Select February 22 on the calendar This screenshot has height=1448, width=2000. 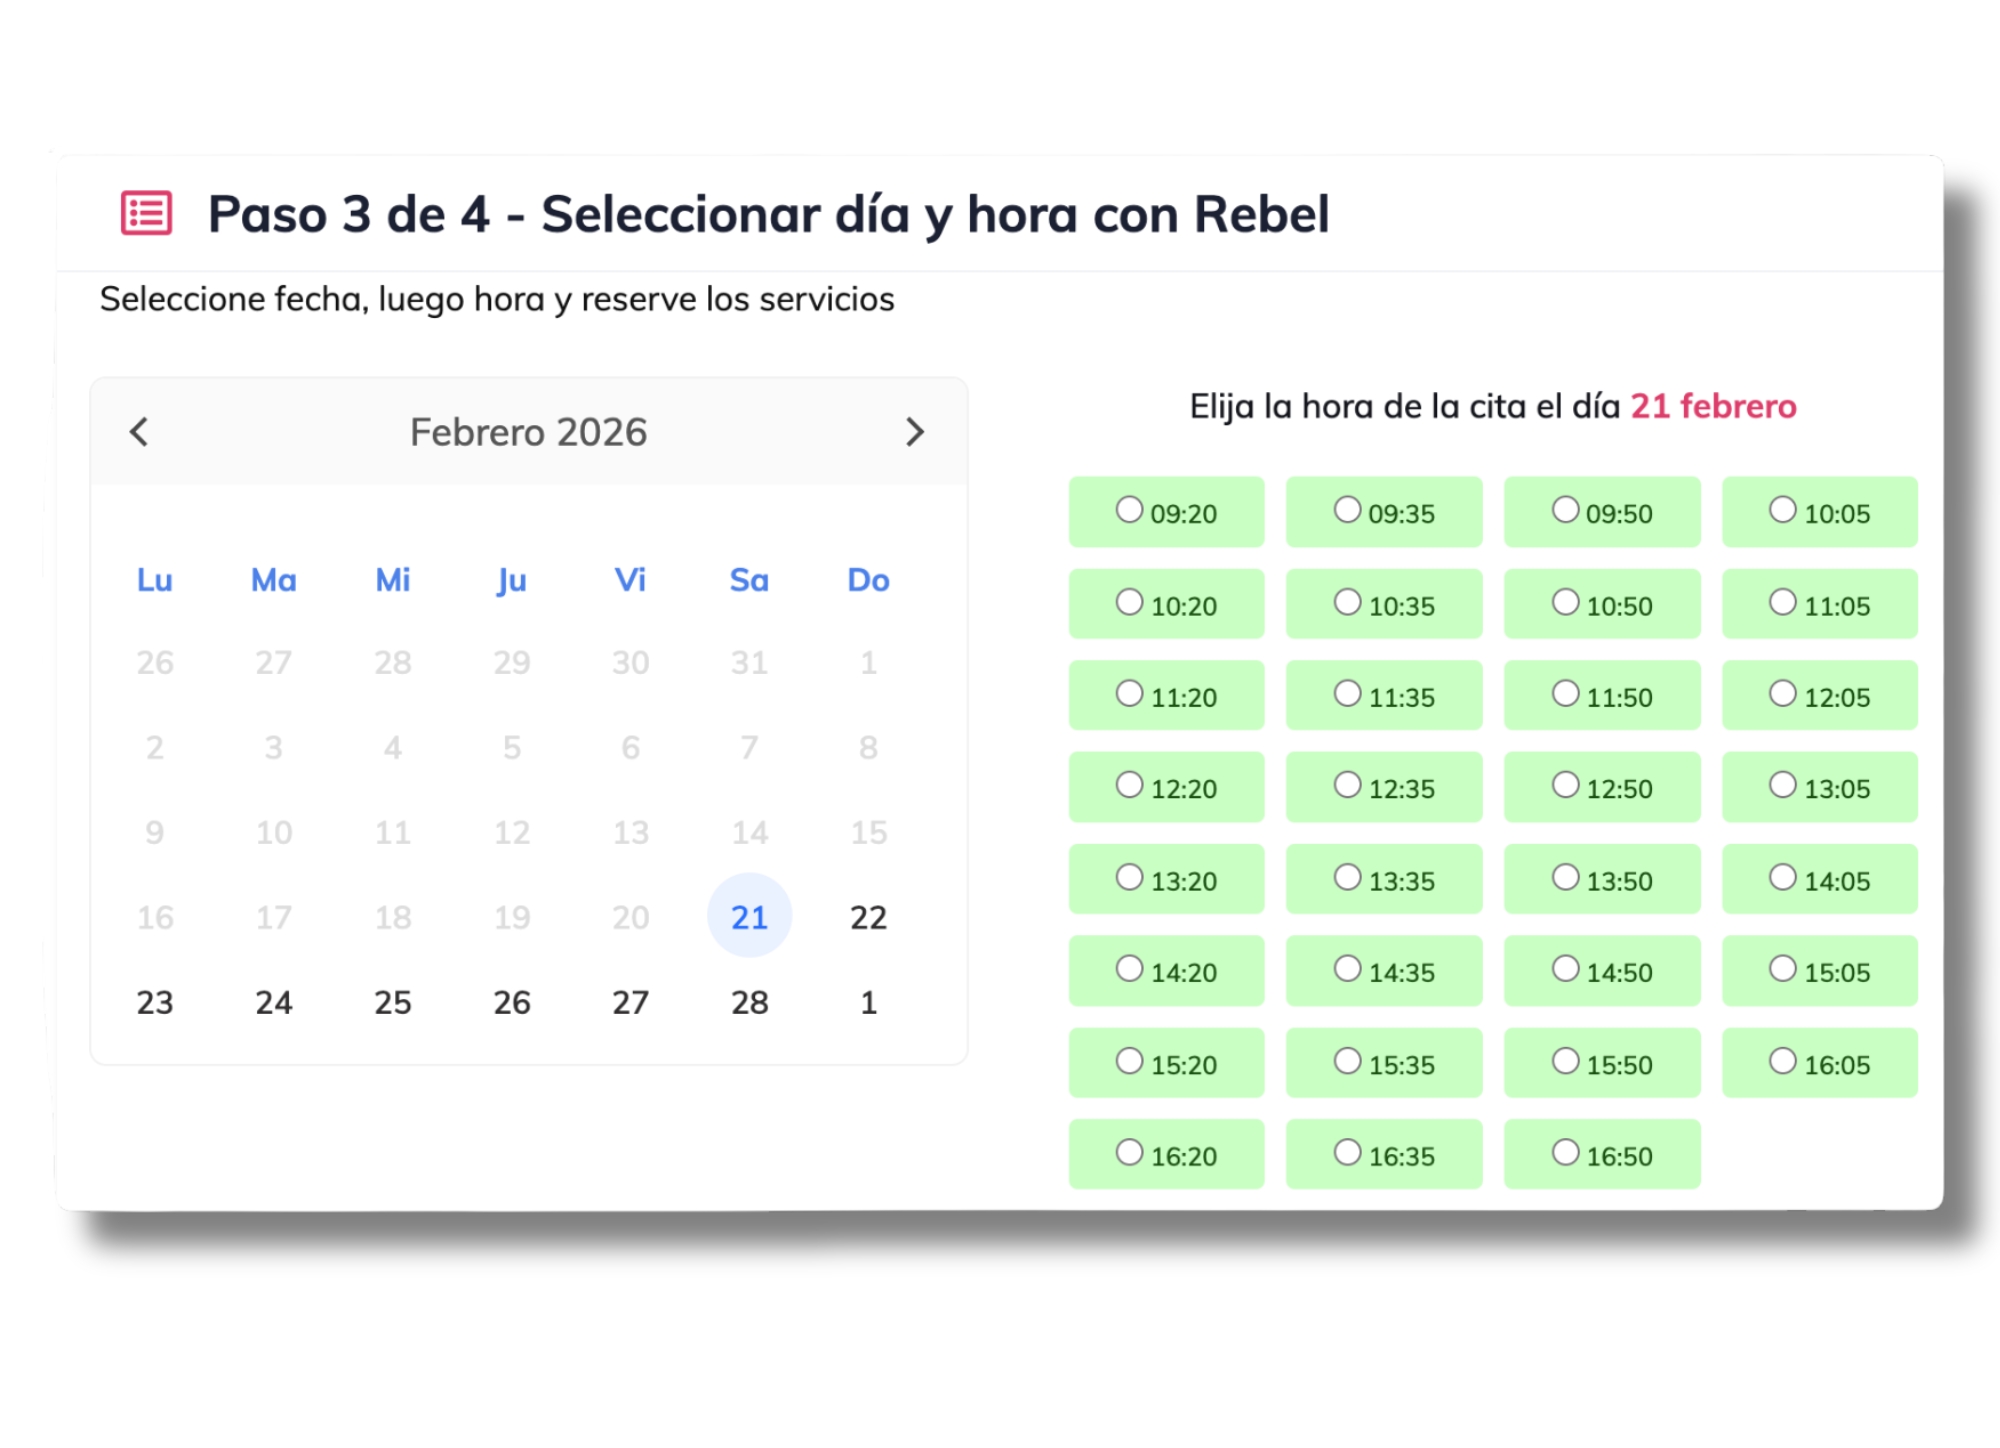[x=868, y=916]
